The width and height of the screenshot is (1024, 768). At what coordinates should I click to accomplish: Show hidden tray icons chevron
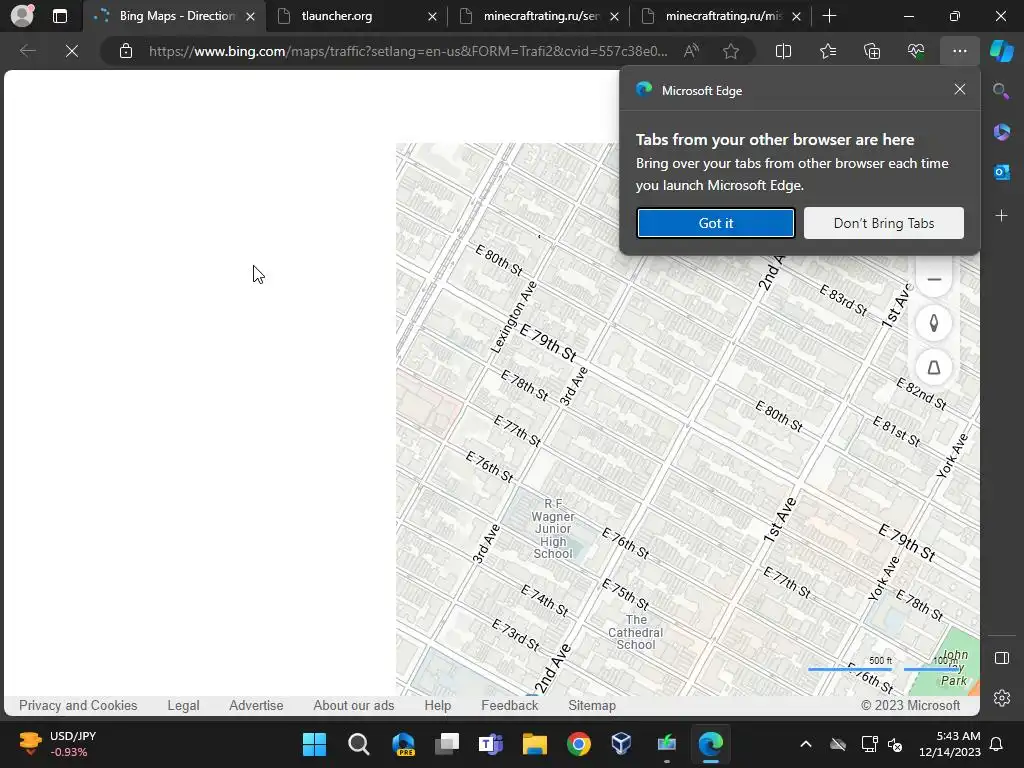point(806,744)
